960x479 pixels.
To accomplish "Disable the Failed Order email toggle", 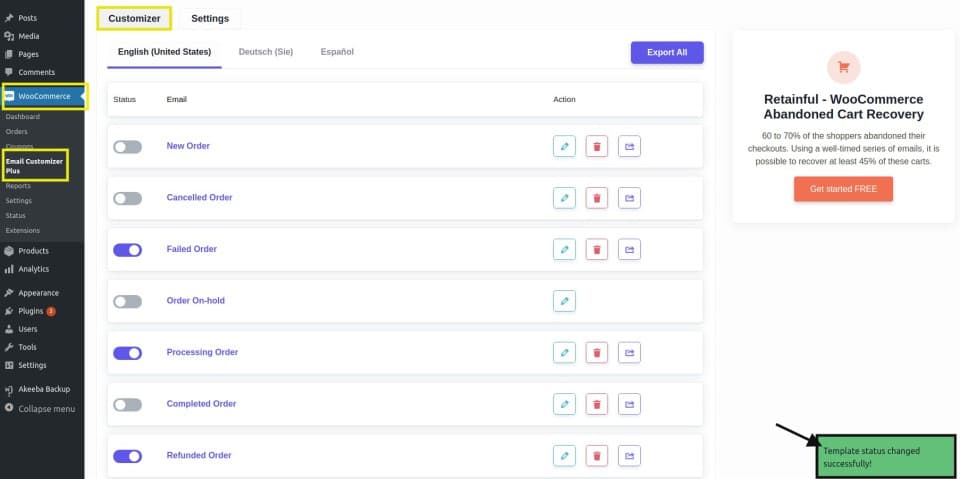I will 127,250.
